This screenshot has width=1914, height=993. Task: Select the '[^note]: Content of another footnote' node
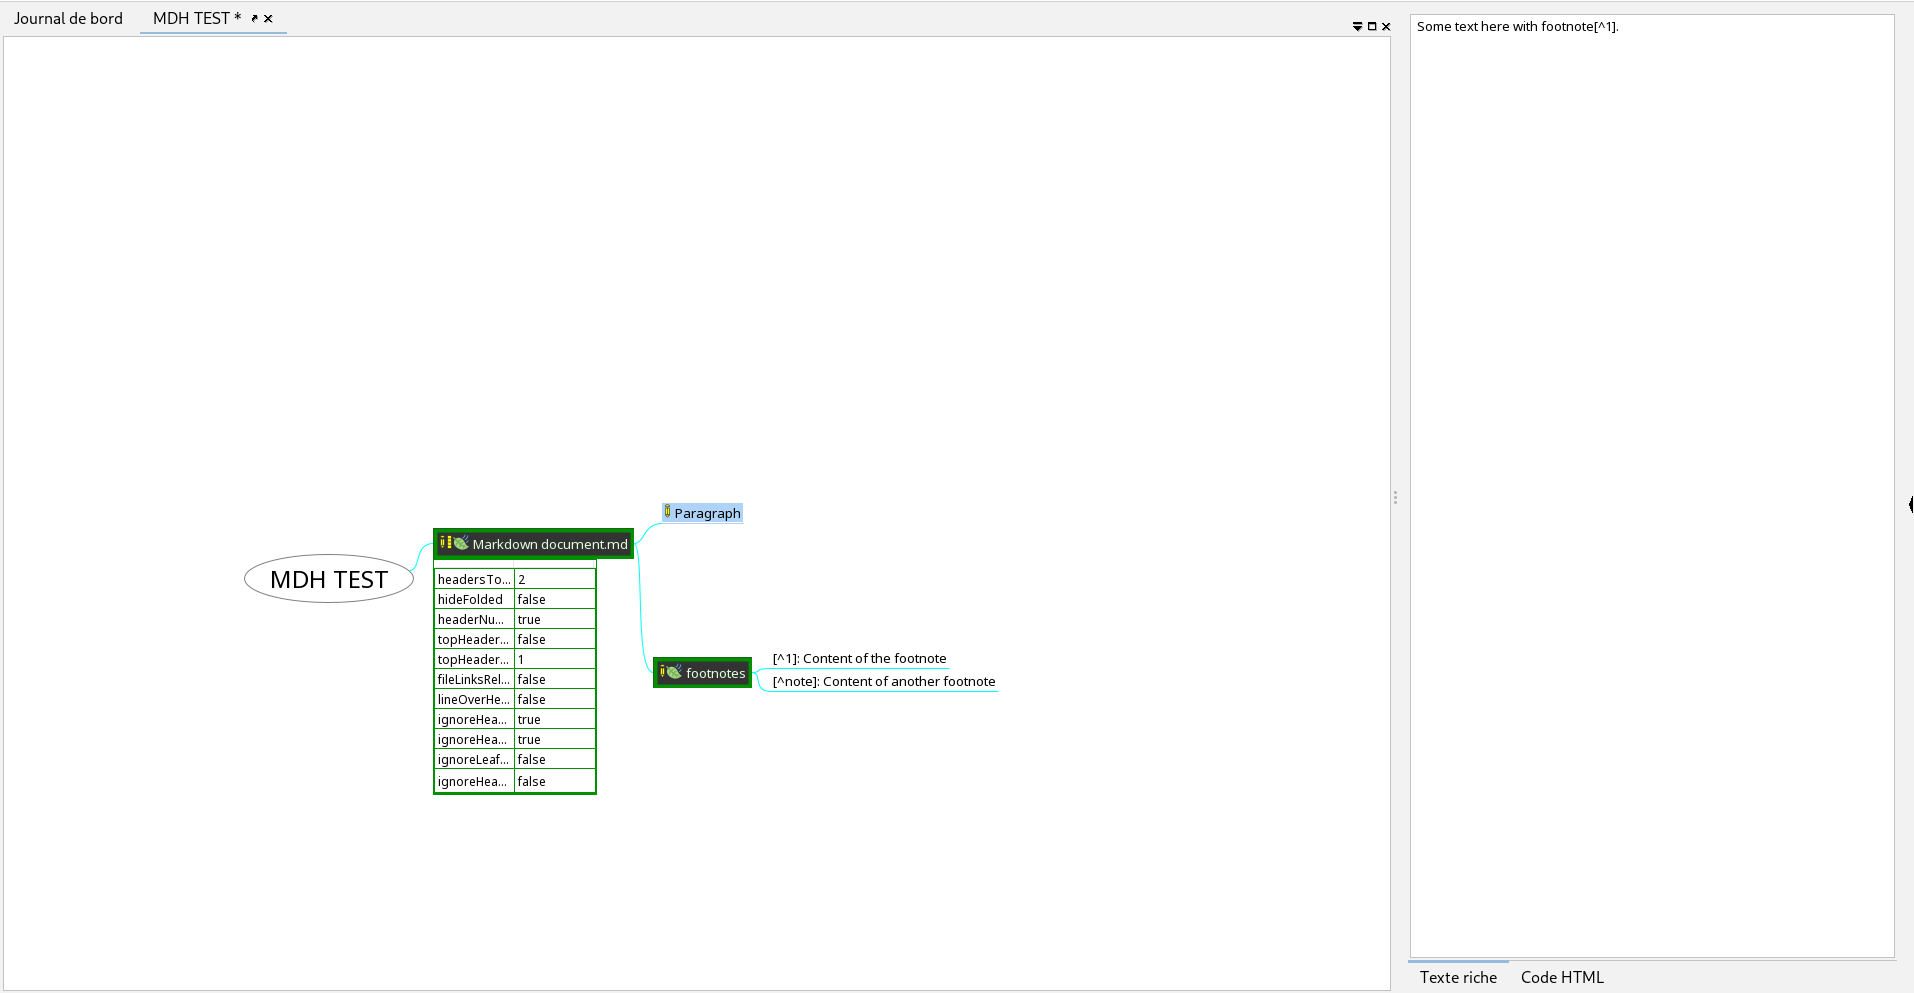click(884, 681)
